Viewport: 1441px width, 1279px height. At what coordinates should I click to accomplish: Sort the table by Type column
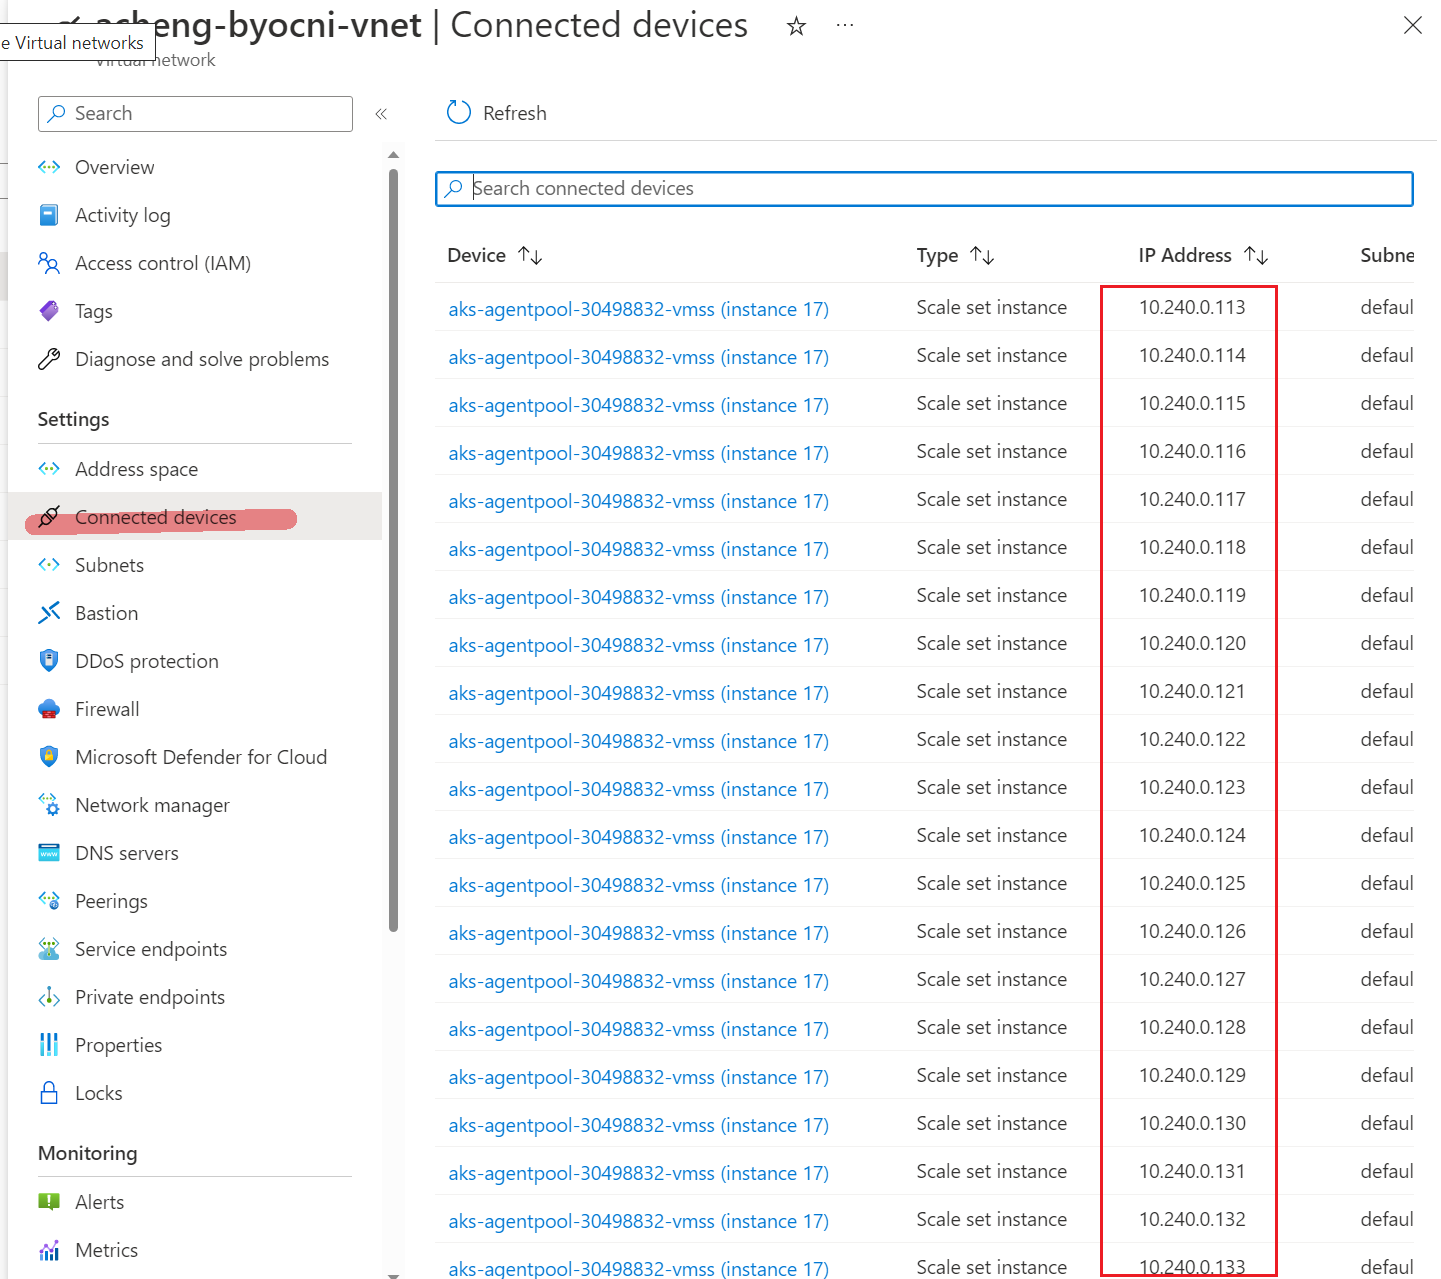[x=983, y=256]
